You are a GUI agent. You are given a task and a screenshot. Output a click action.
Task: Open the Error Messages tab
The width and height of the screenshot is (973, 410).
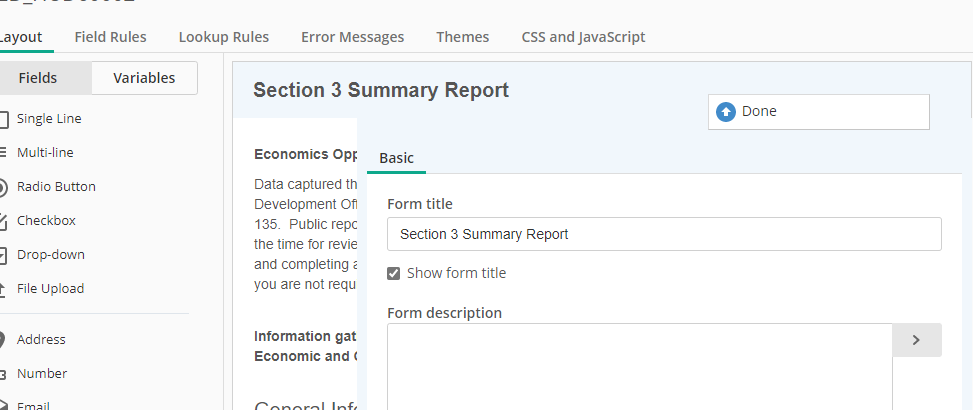tap(352, 37)
